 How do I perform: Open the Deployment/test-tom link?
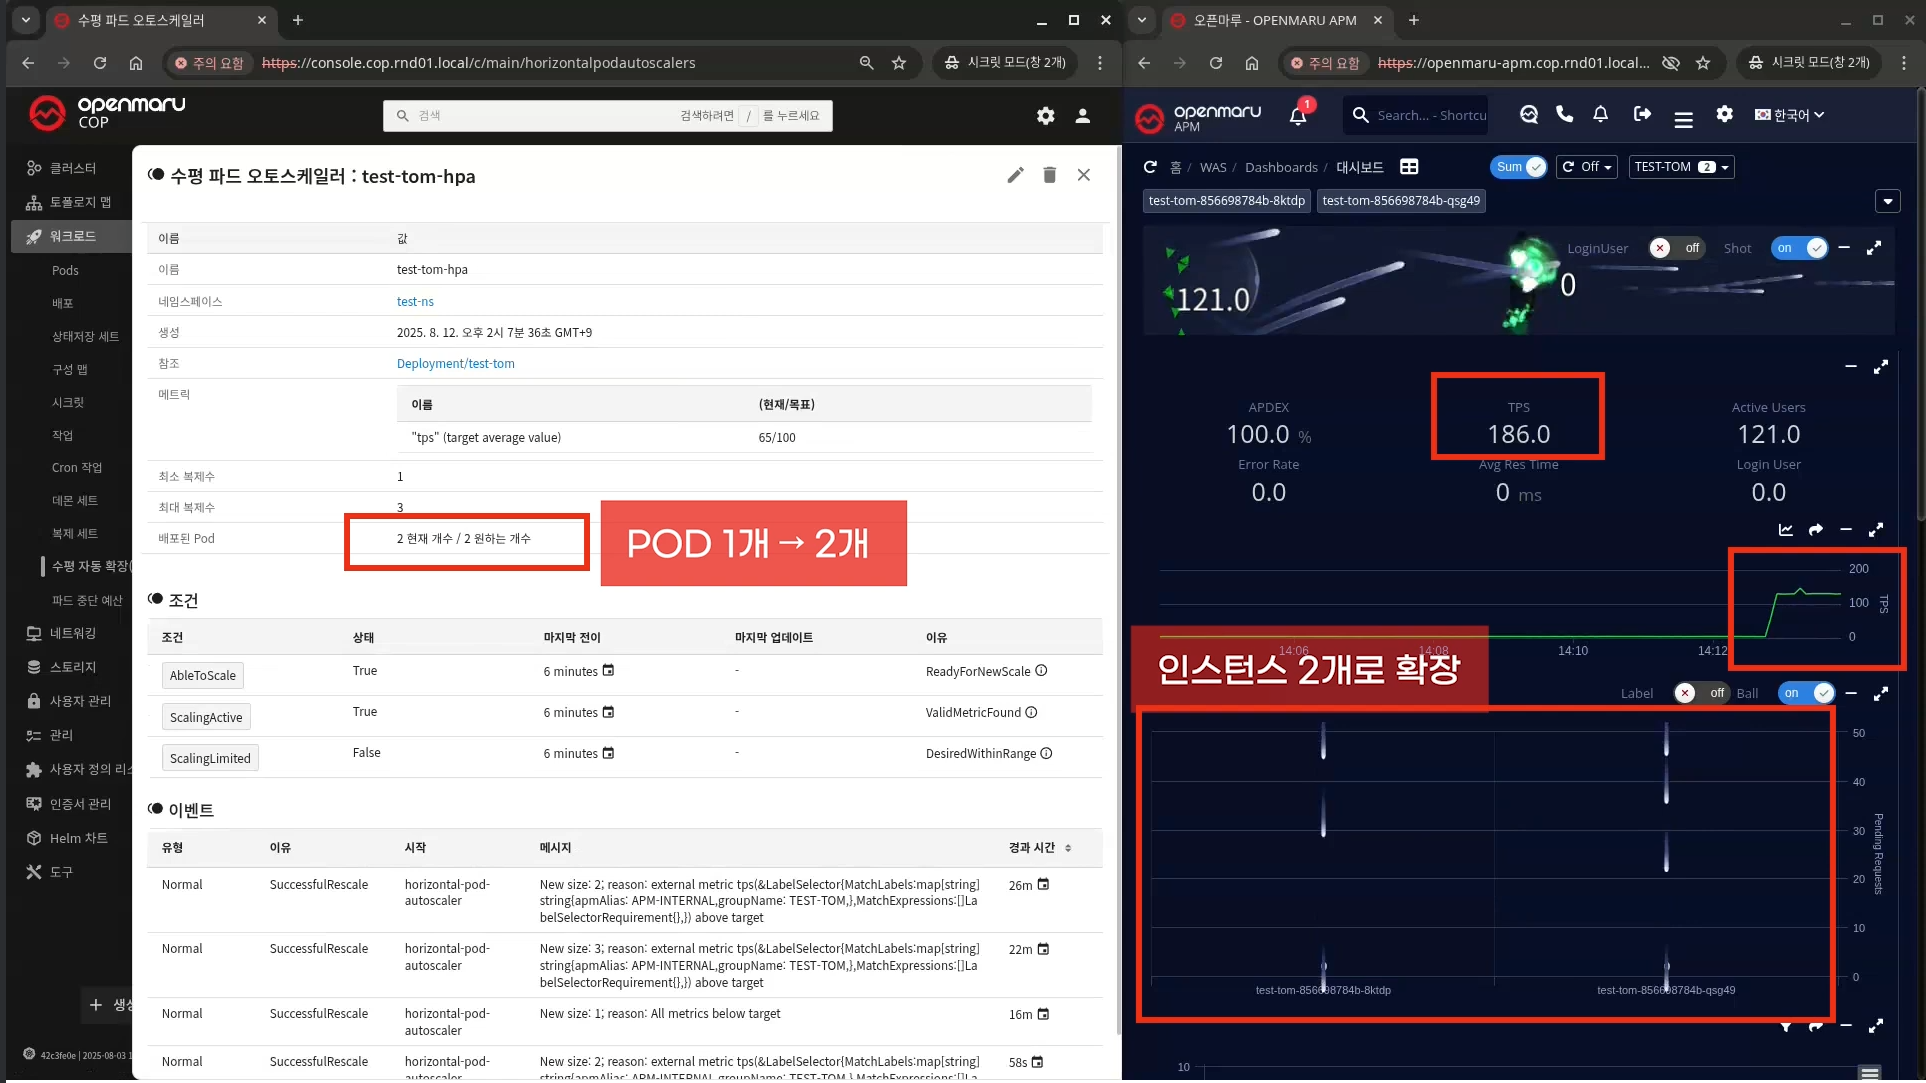click(x=455, y=364)
